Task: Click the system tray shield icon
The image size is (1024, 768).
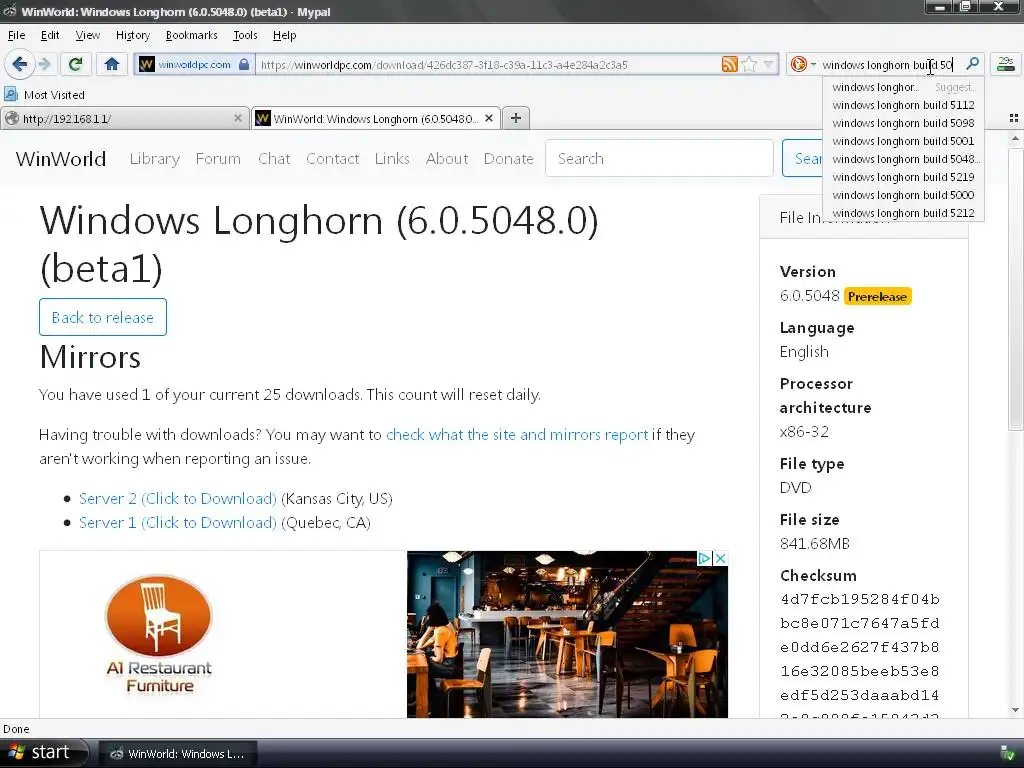Action: pos(1008,754)
